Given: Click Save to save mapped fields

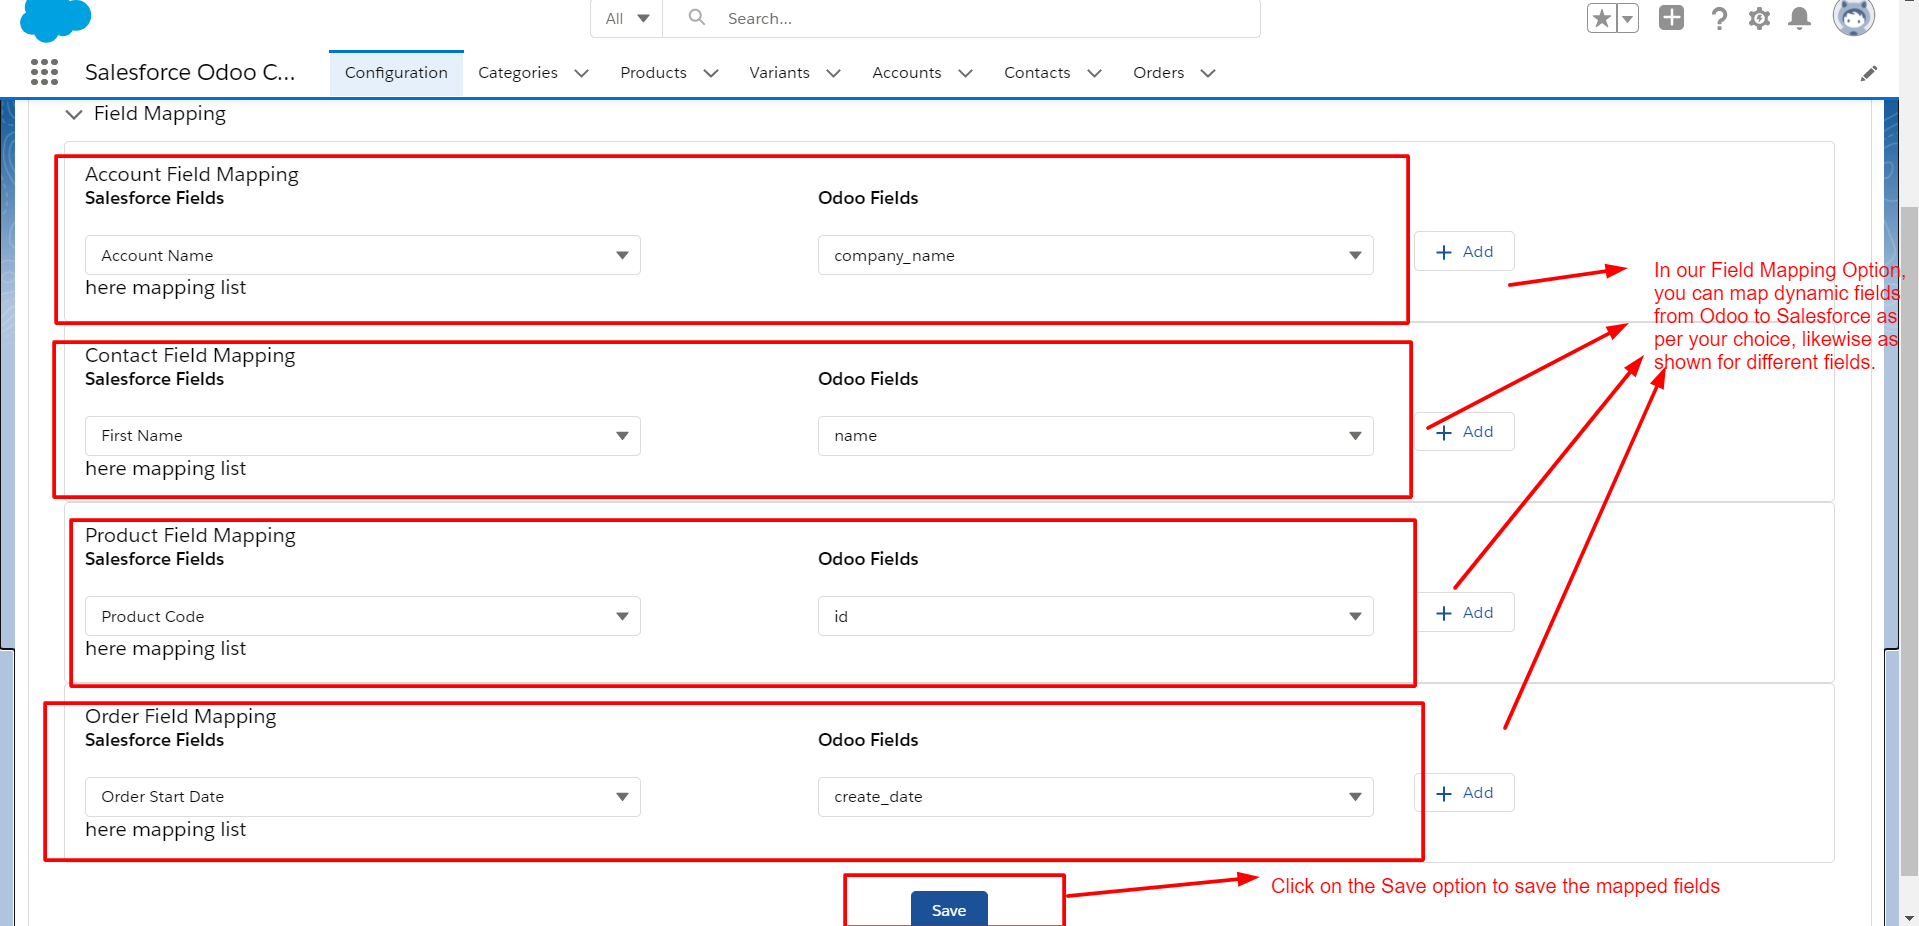Looking at the screenshot, I should pyautogui.click(x=948, y=910).
